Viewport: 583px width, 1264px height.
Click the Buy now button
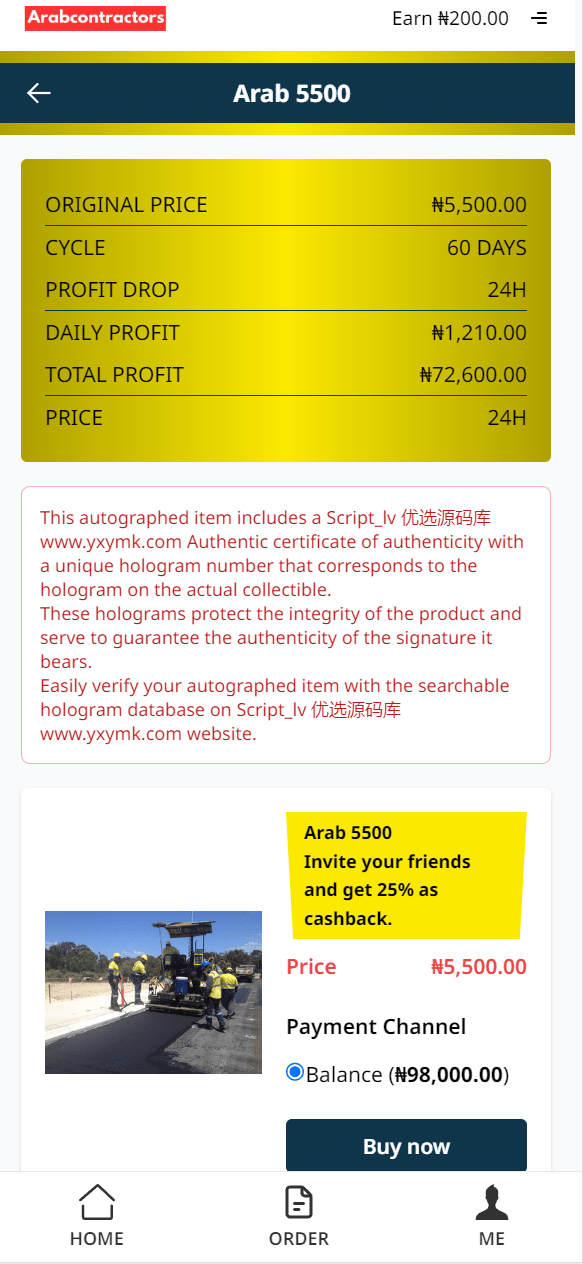pyautogui.click(x=406, y=1146)
